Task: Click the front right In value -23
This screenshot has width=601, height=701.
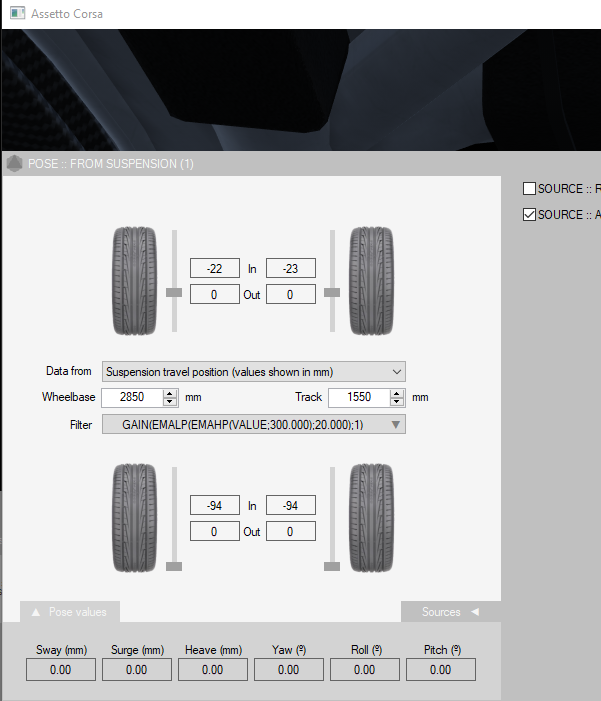Action: coord(291,268)
